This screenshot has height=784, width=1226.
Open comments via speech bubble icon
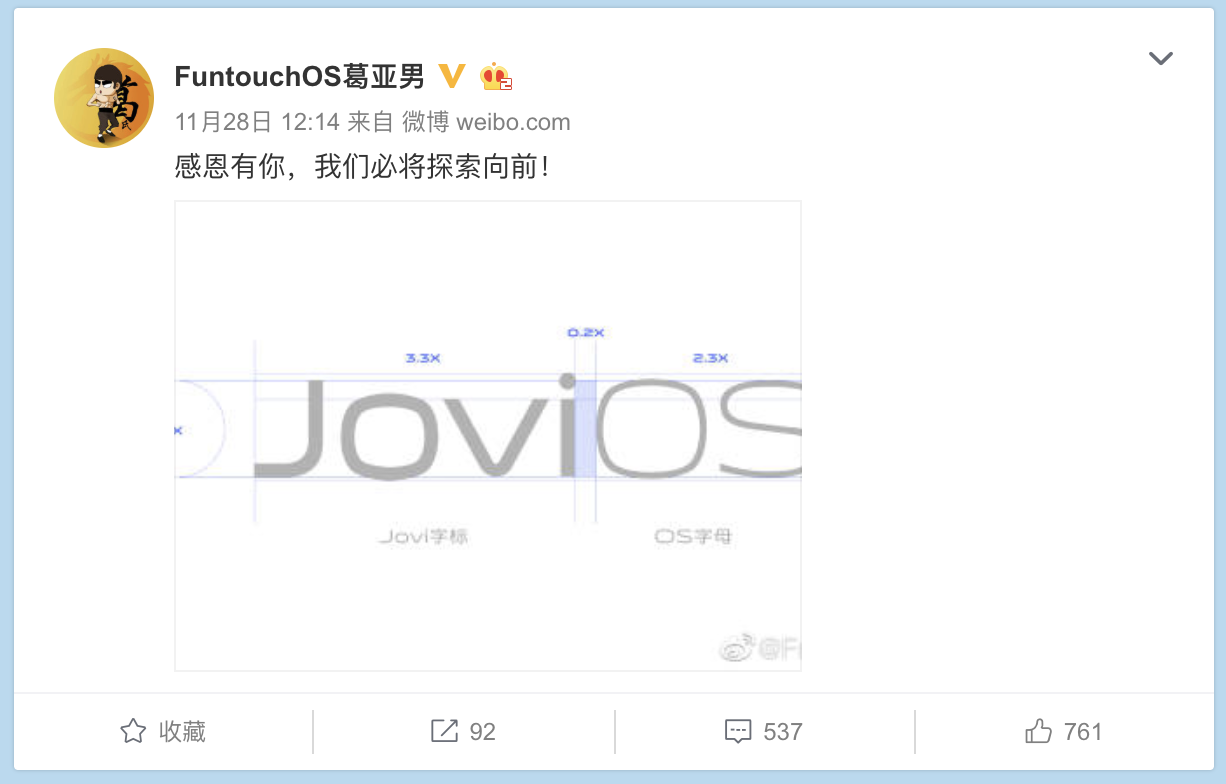[x=738, y=732]
